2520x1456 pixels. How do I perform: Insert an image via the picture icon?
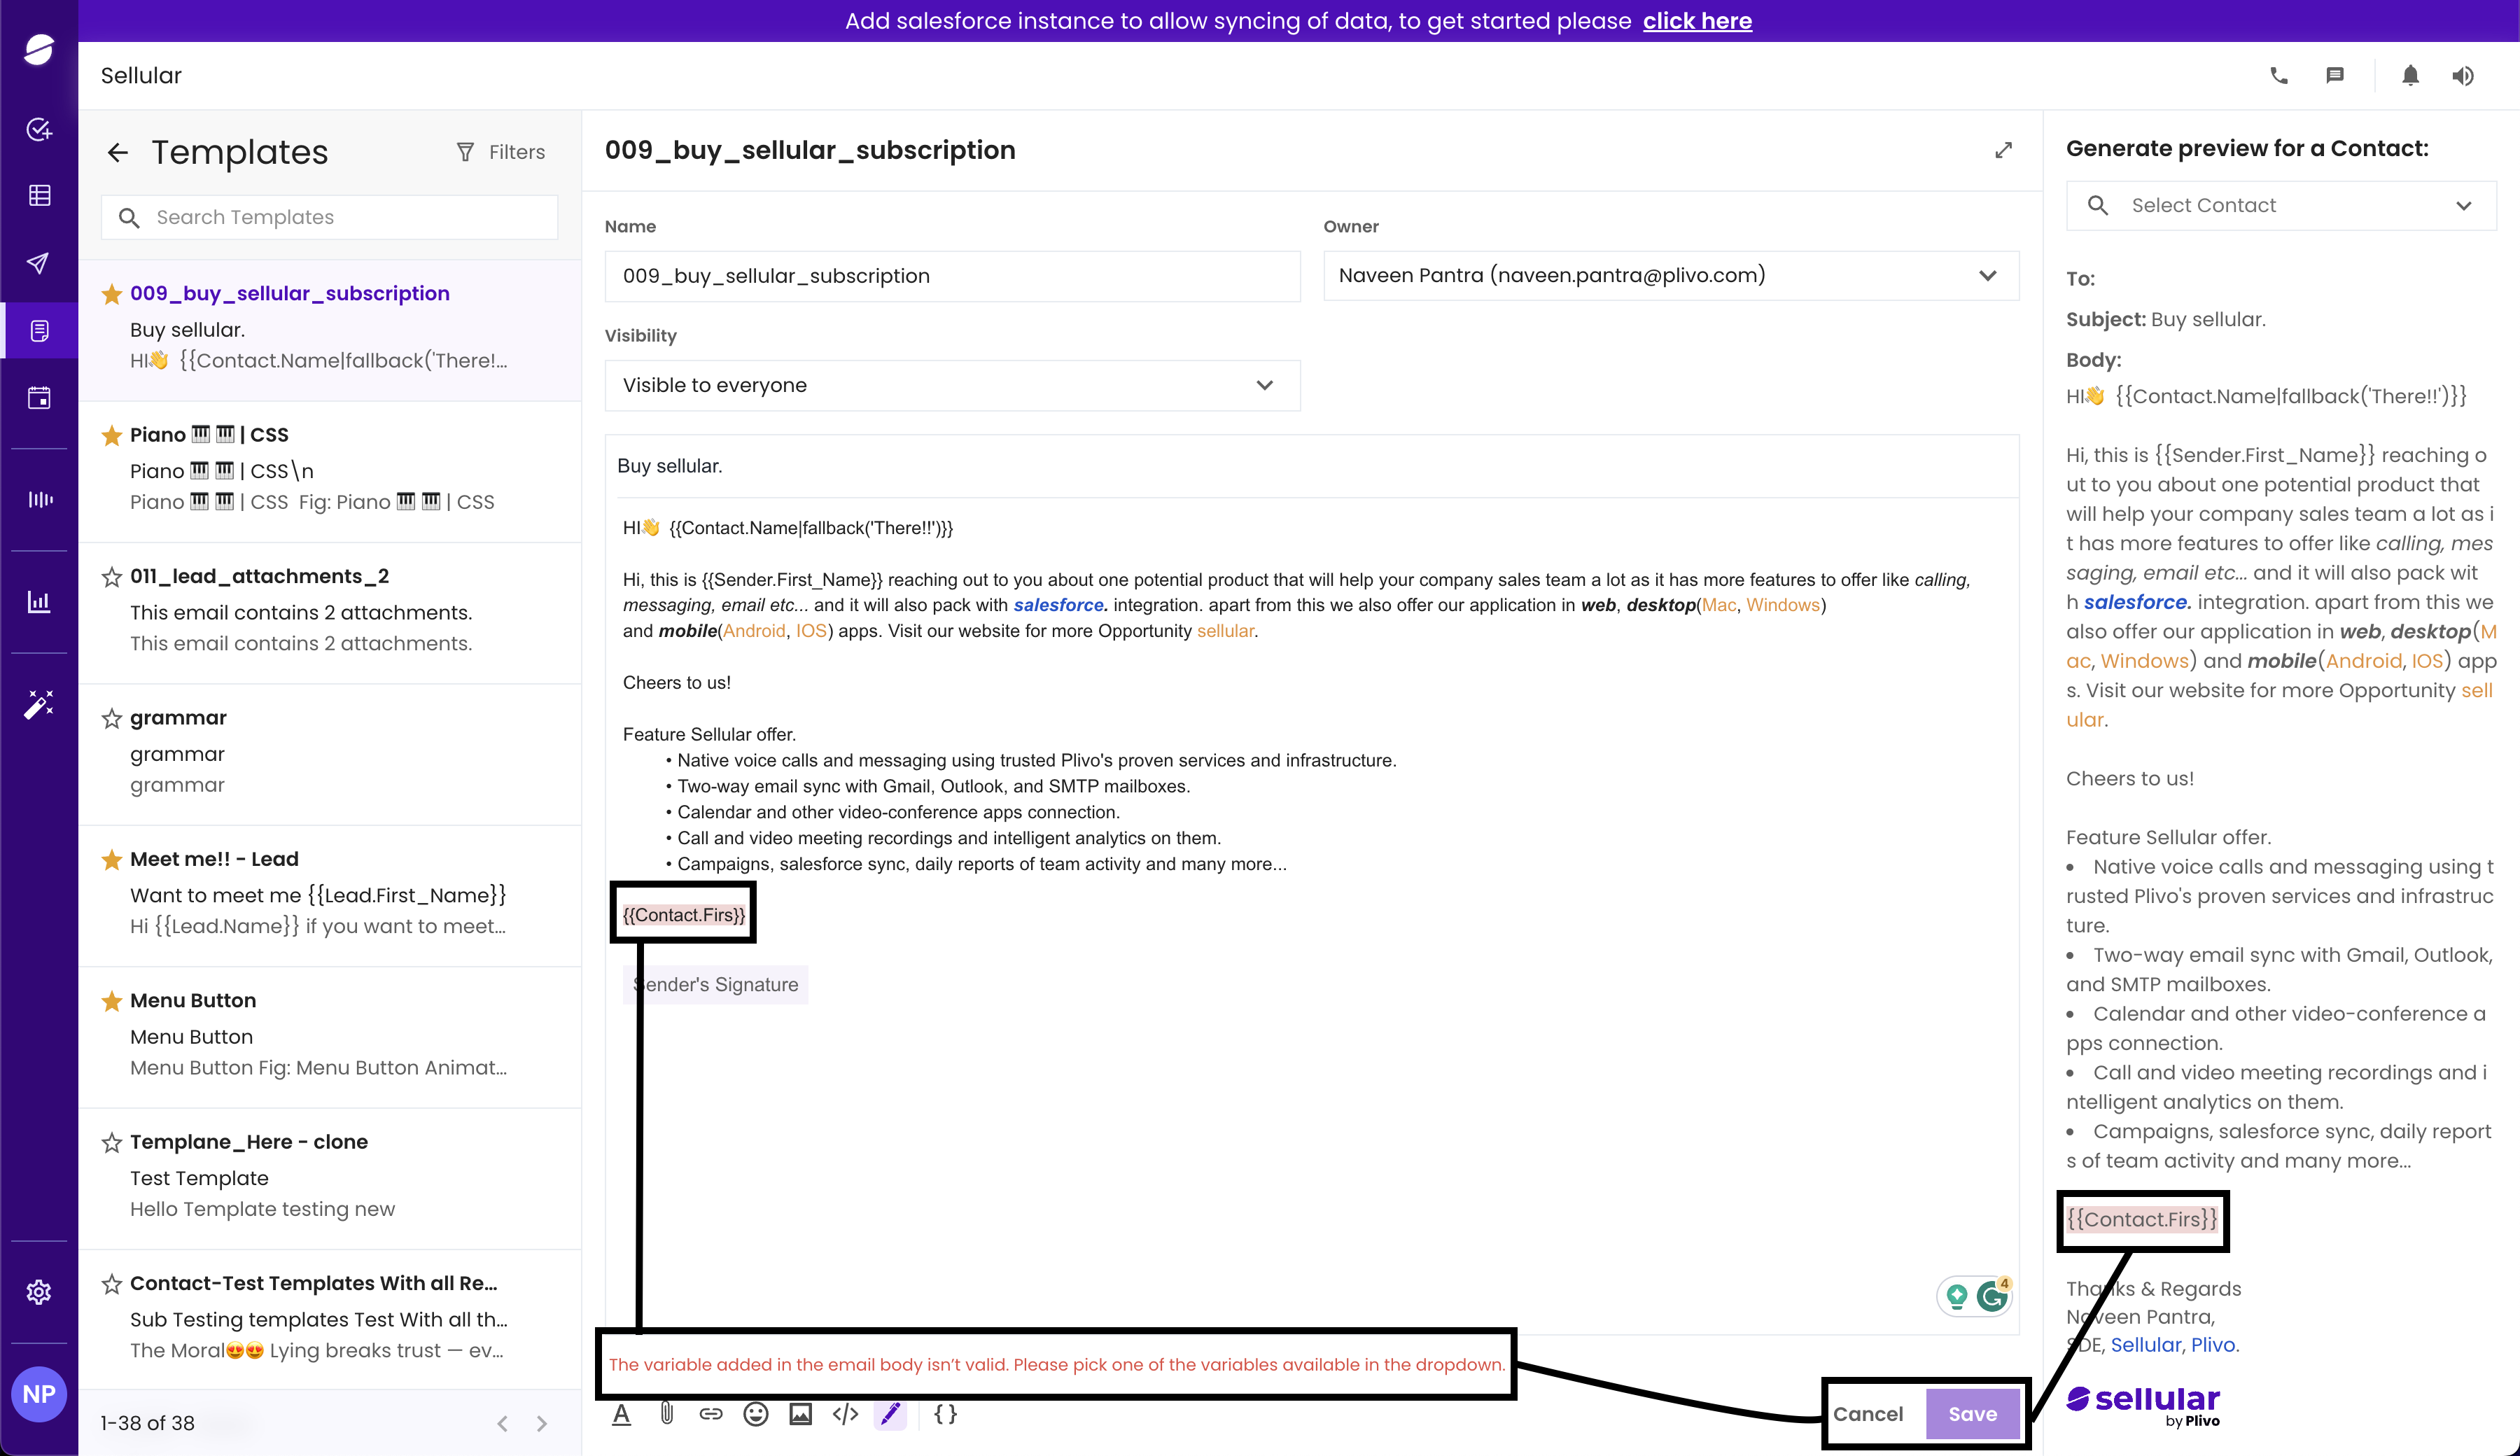click(801, 1414)
